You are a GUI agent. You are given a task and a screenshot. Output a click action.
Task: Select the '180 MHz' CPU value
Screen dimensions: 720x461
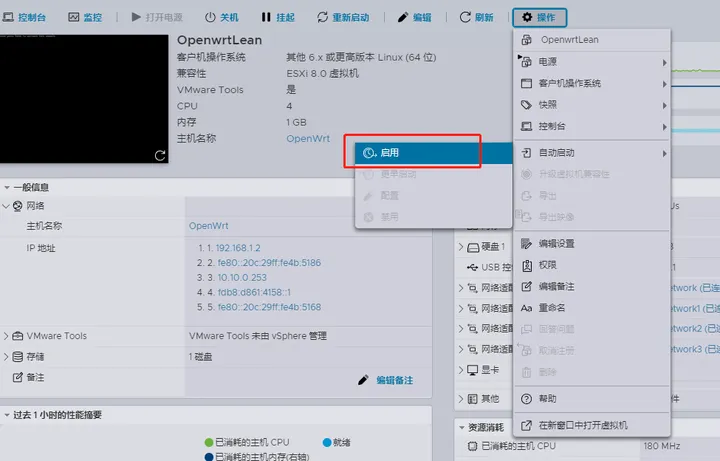662,446
